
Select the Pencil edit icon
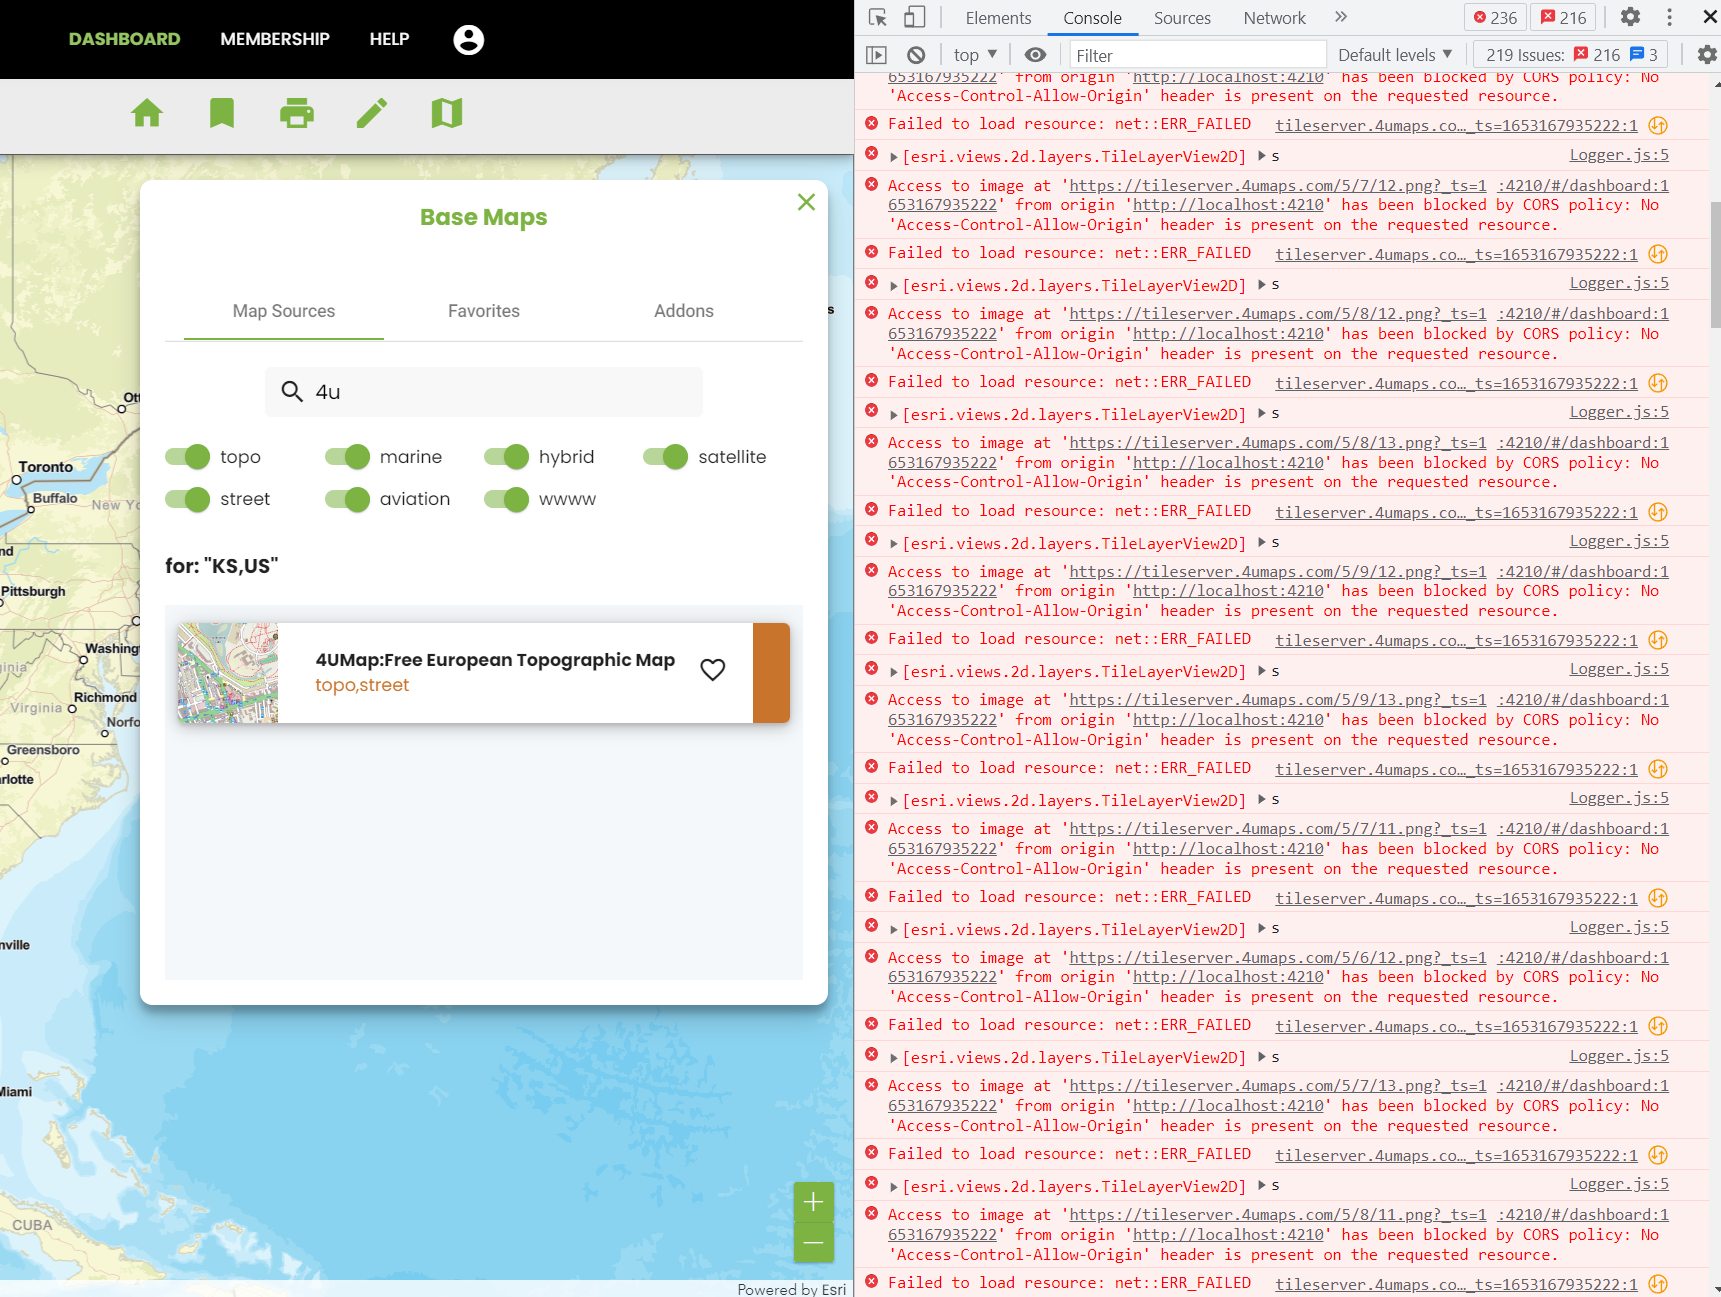(x=372, y=114)
